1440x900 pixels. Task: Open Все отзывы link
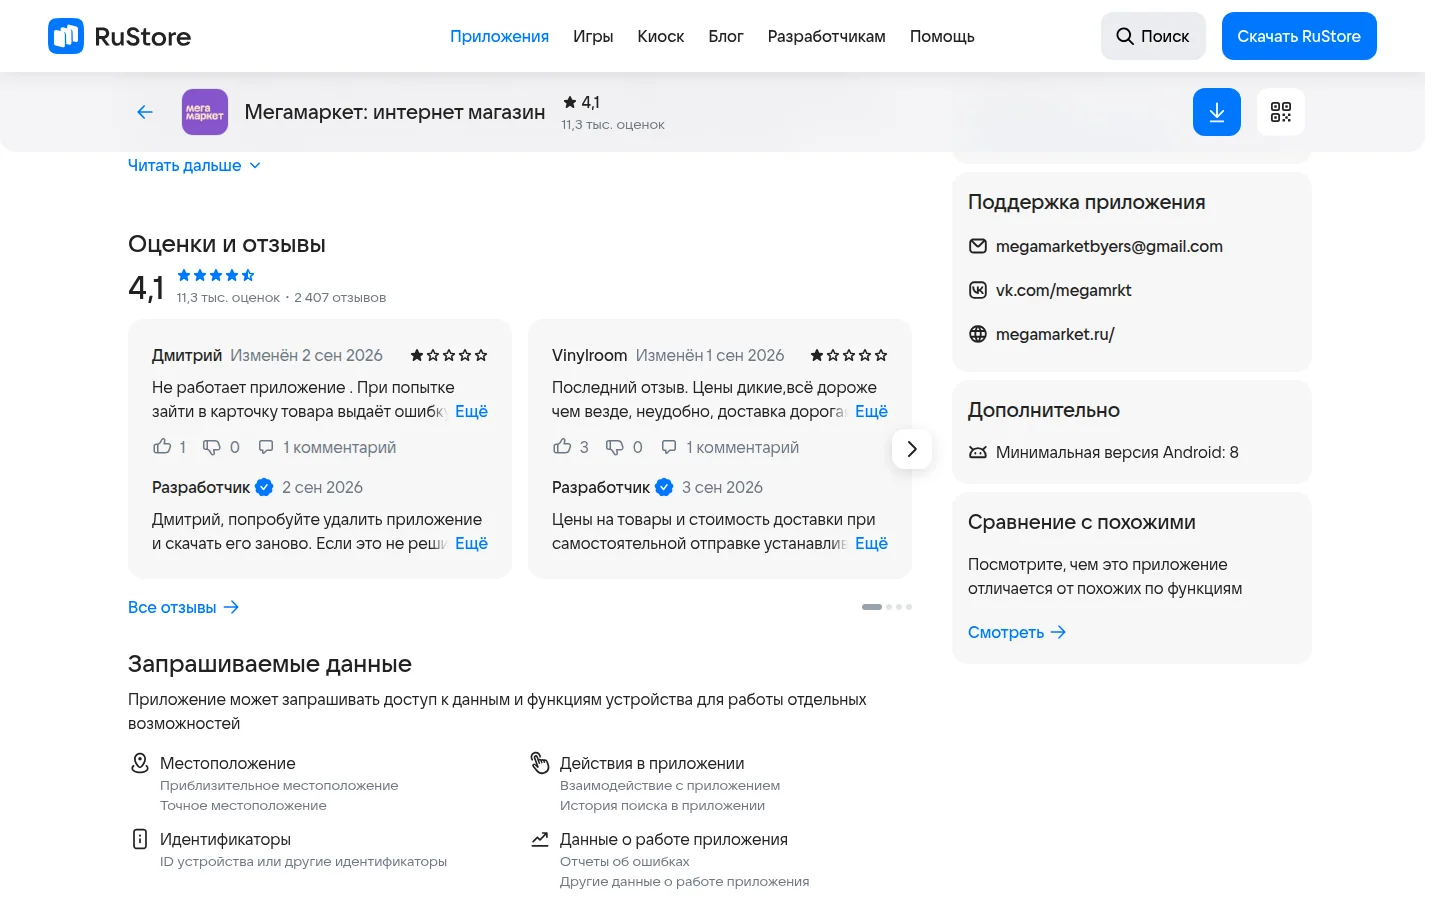[184, 607]
